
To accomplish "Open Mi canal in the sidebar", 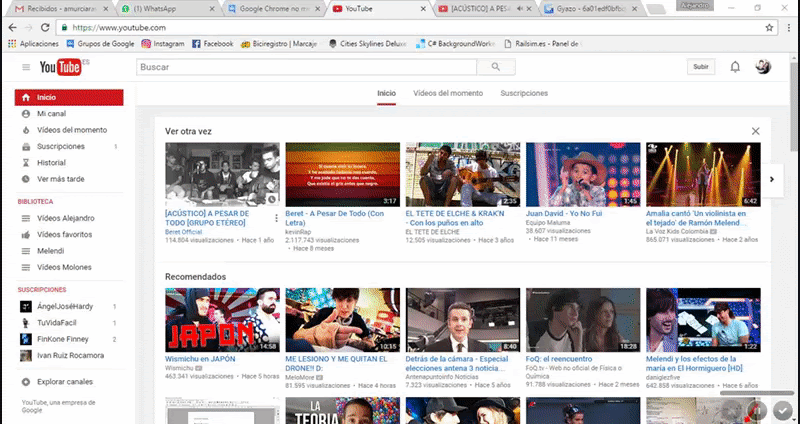I will pyautogui.click(x=69, y=114).
